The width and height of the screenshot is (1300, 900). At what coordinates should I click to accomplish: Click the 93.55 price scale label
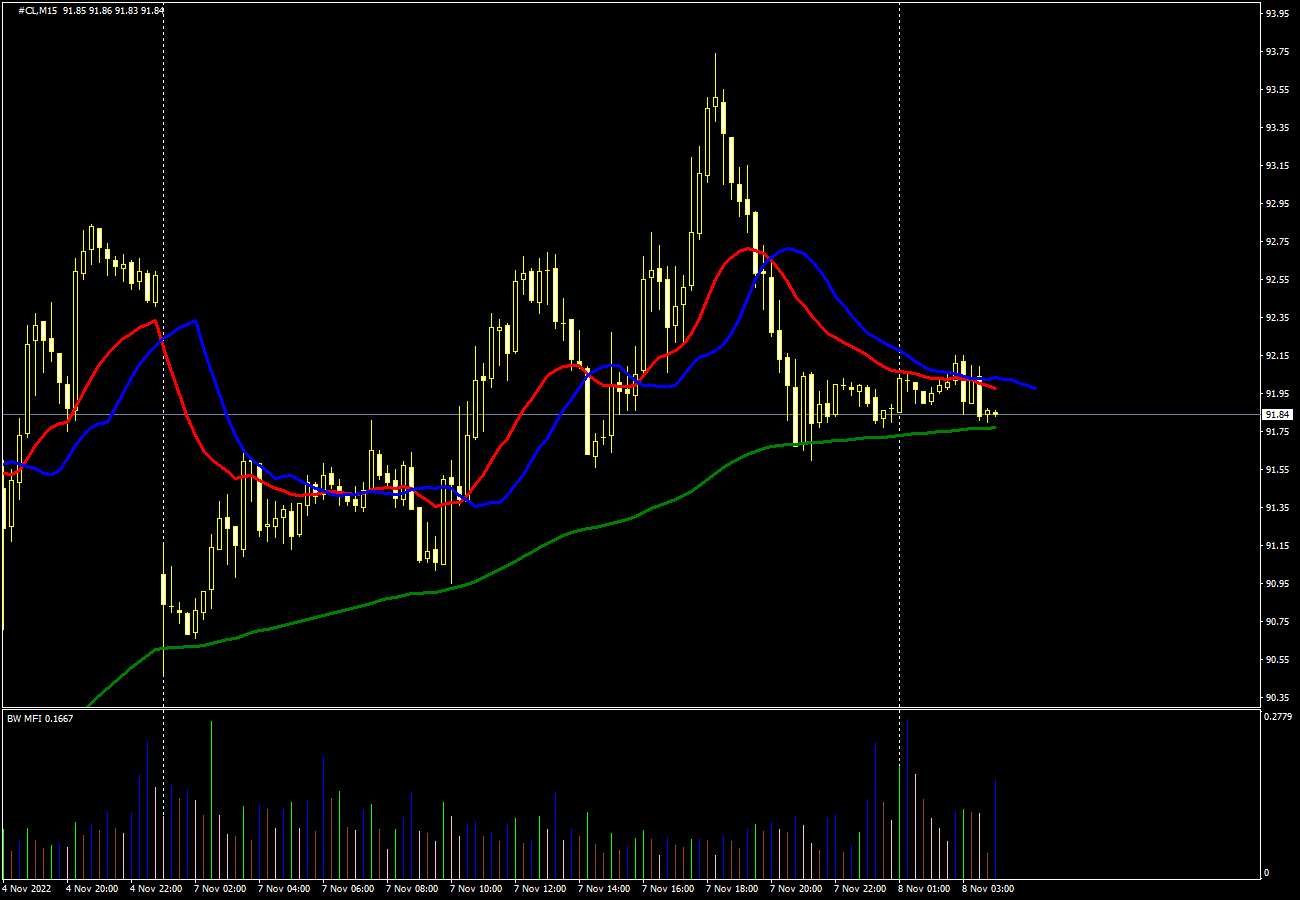pyautogui.click(x=1277, y=90)
